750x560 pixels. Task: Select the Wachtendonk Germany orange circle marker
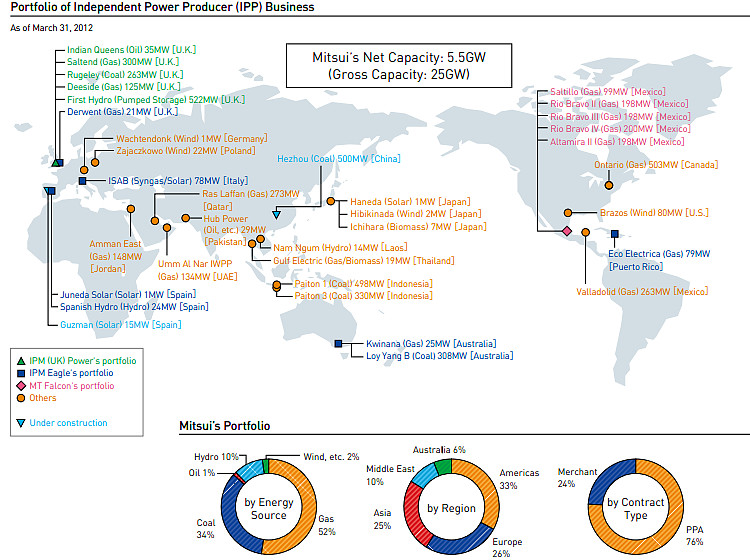coord(84,170)
